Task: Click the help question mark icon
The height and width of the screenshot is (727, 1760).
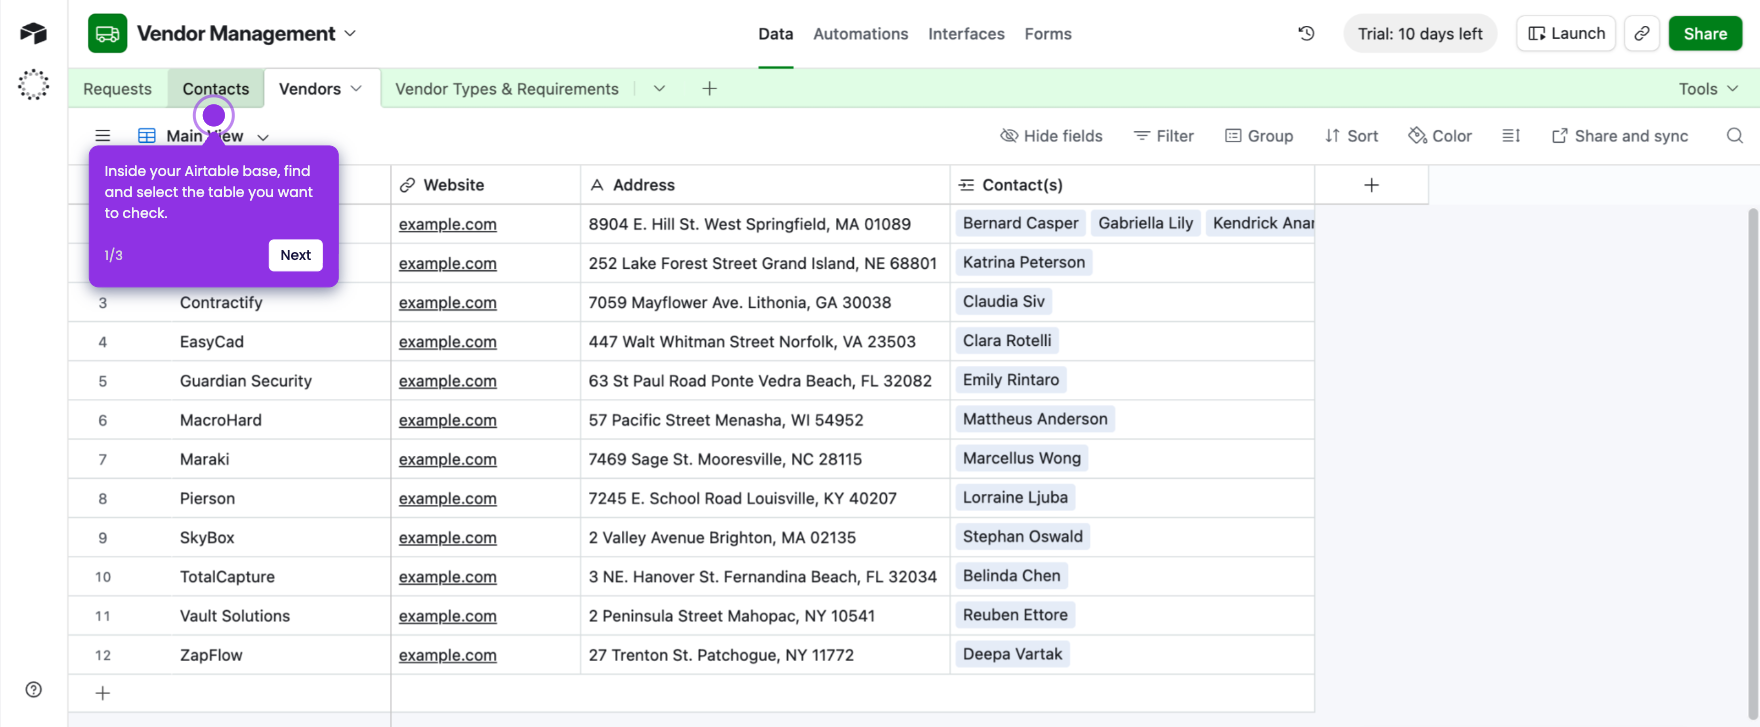Action: point(34,689)
